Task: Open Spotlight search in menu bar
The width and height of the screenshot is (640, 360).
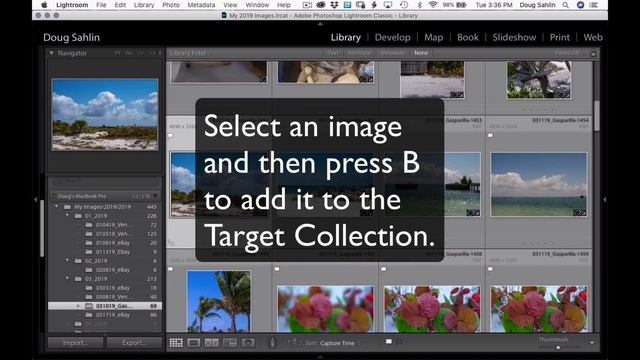Action: (565, 5)
